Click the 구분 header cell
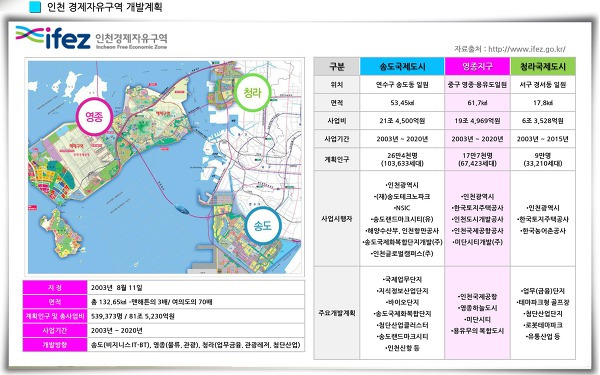600x375 pixels. pyautogui.click(x=337, y=67)
